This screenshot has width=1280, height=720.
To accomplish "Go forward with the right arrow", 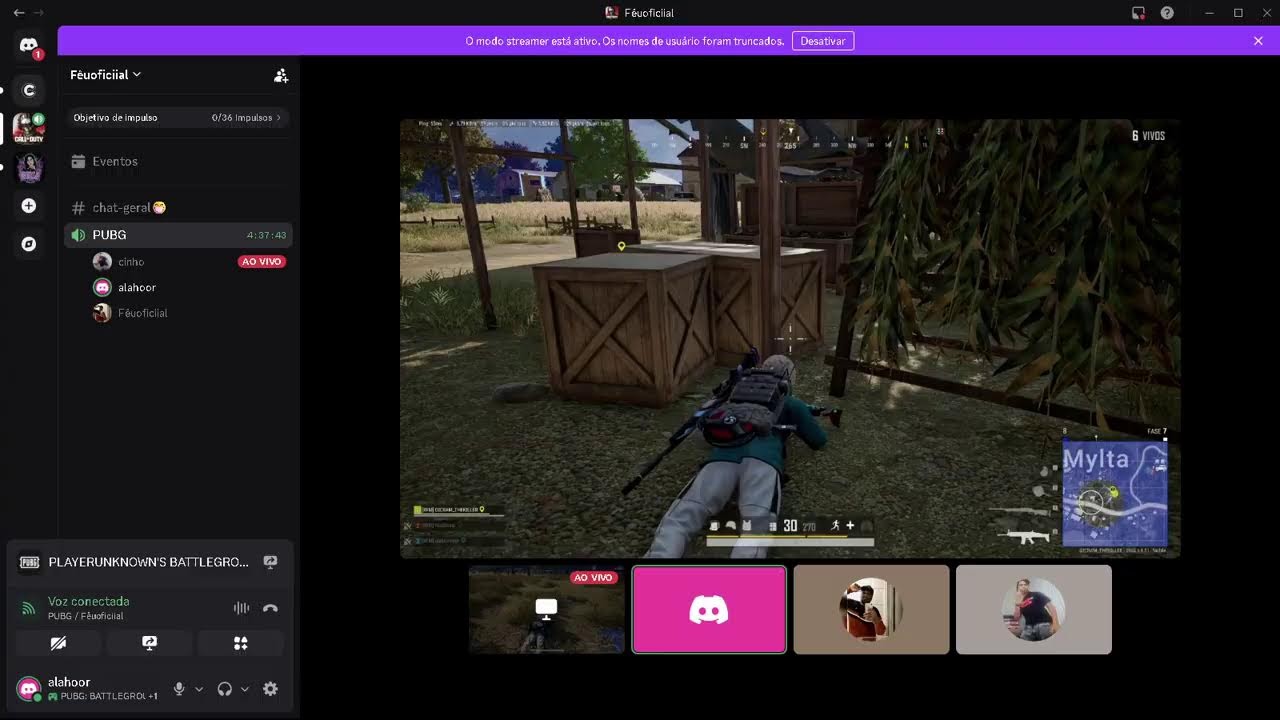I will coord(39,13).
